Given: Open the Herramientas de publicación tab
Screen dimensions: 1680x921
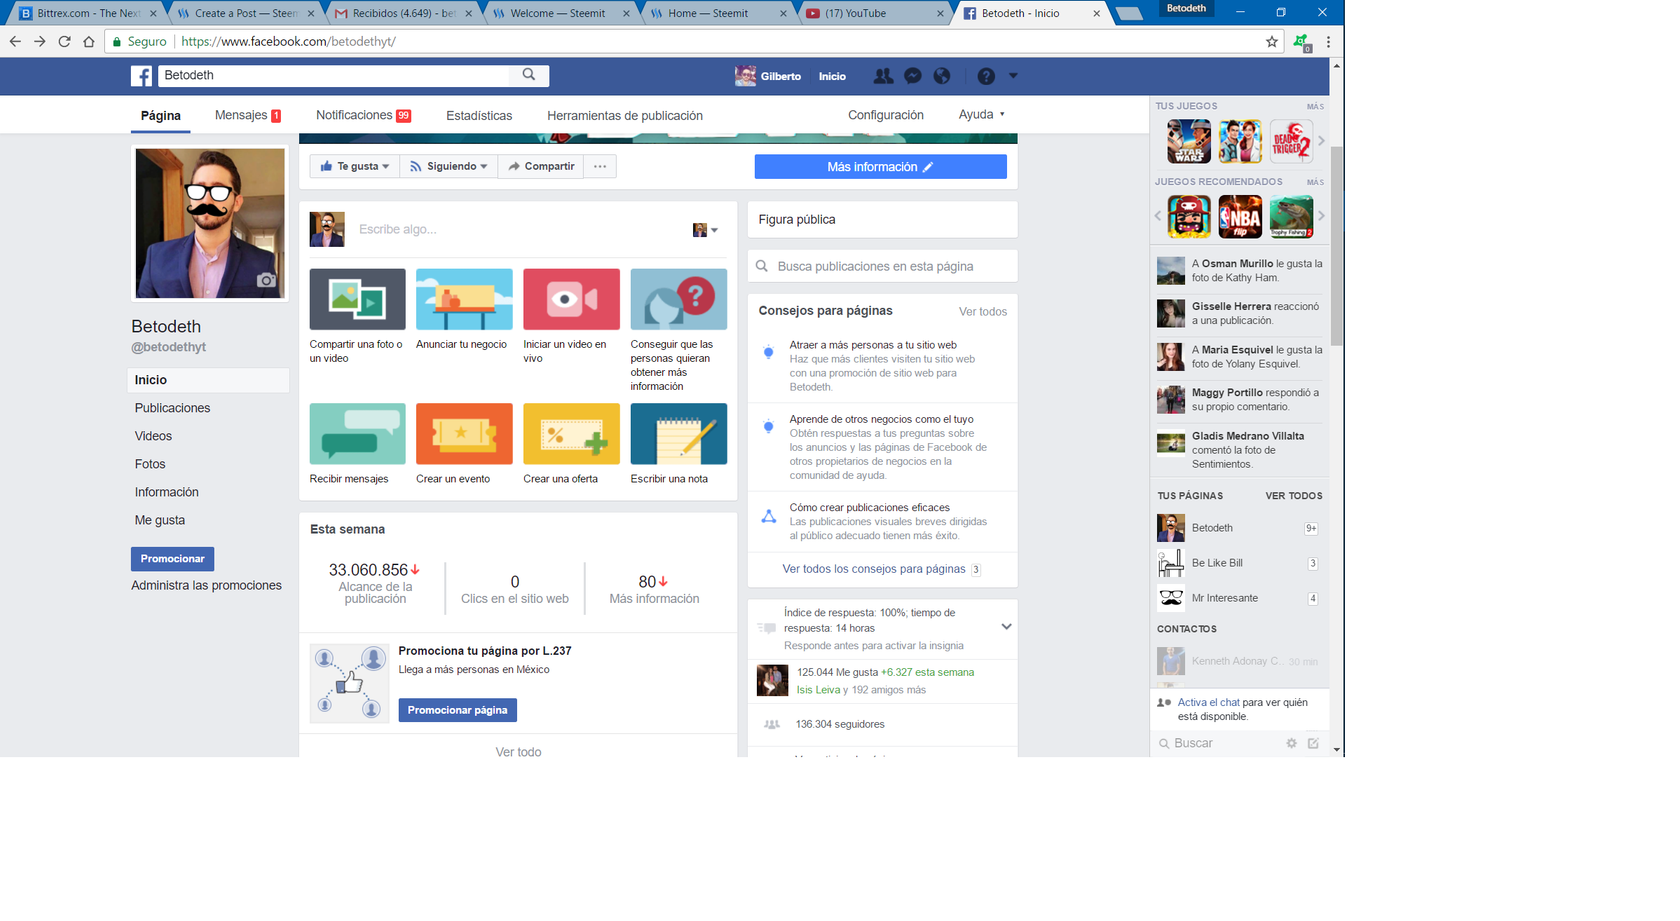Looking at the screenshot, I should [x=625, y=115].
